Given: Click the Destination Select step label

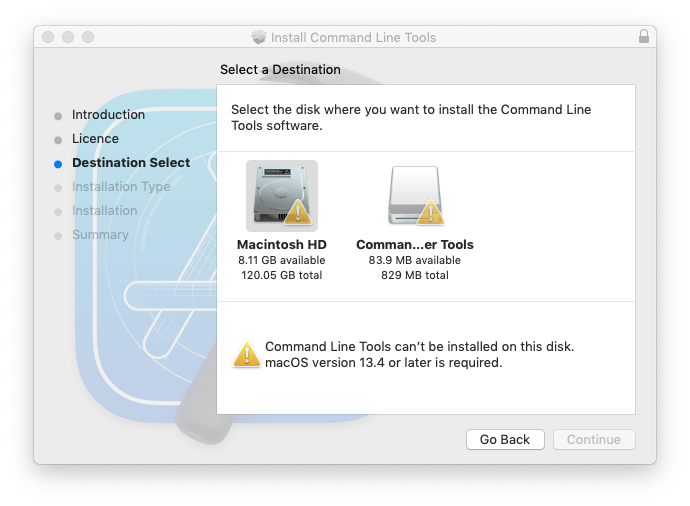Looking at the screenshot, I should click(x=131, y=163).
